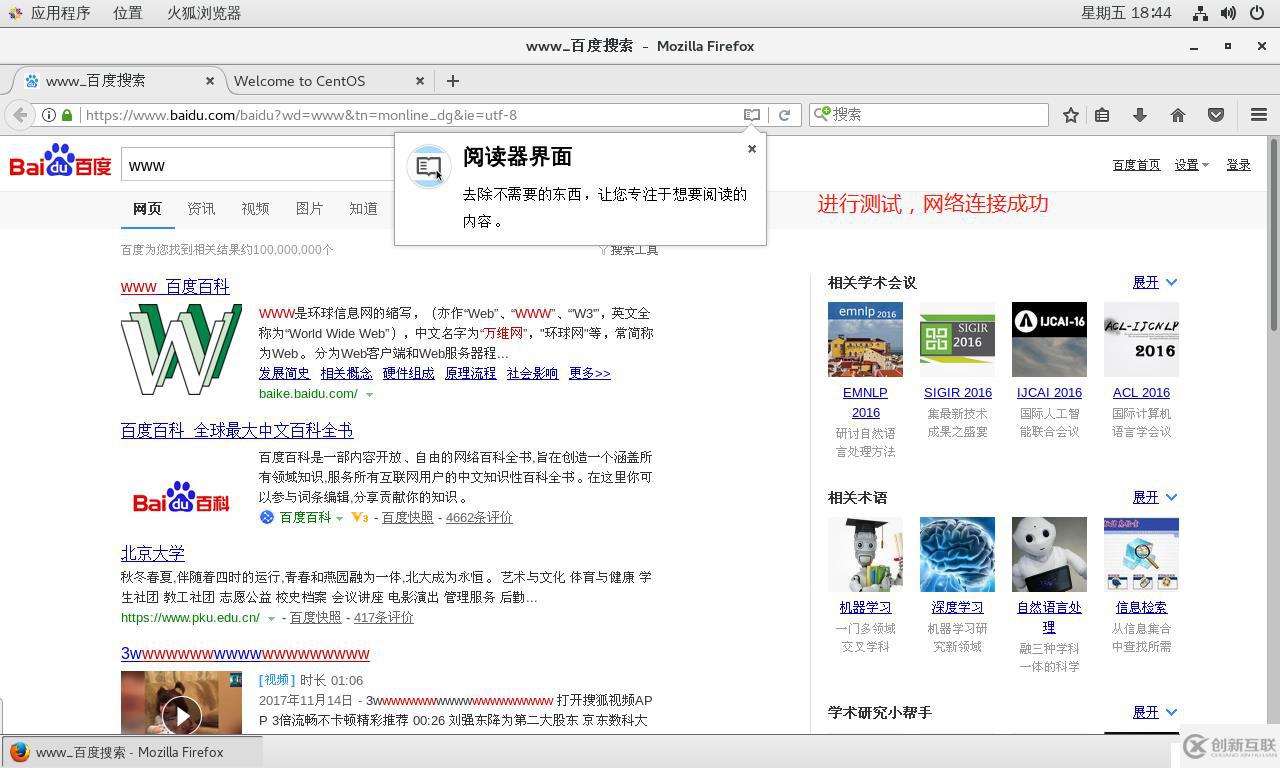Screen dimensions: 1280x768
Task: Open dropdown arrow beside baike.baidu.com/
Action: pyautogui.click(x=369, y=395)
